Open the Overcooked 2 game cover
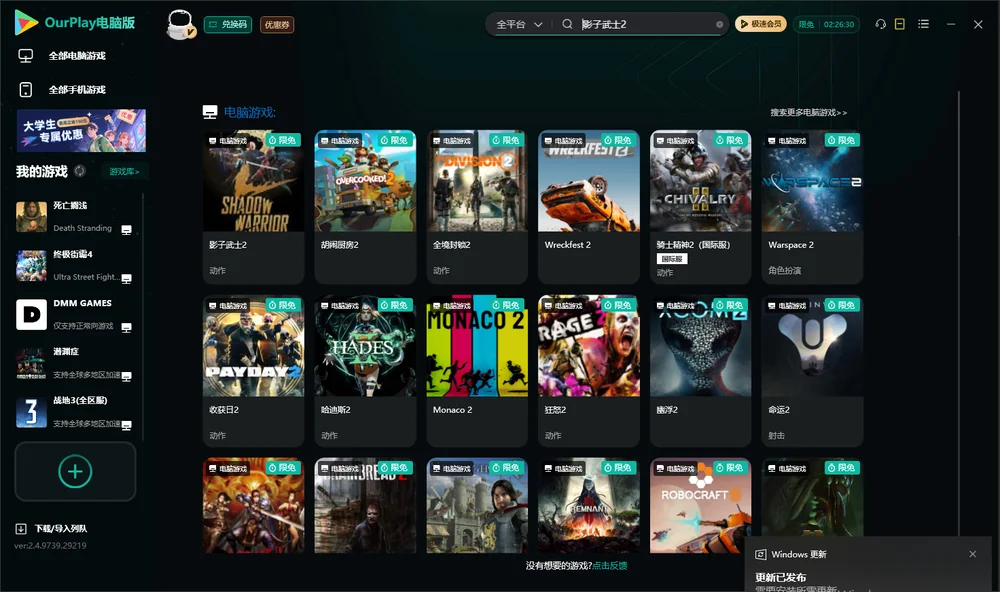The width and height of the screenshot is (1000, 592). tap(365, 181)
